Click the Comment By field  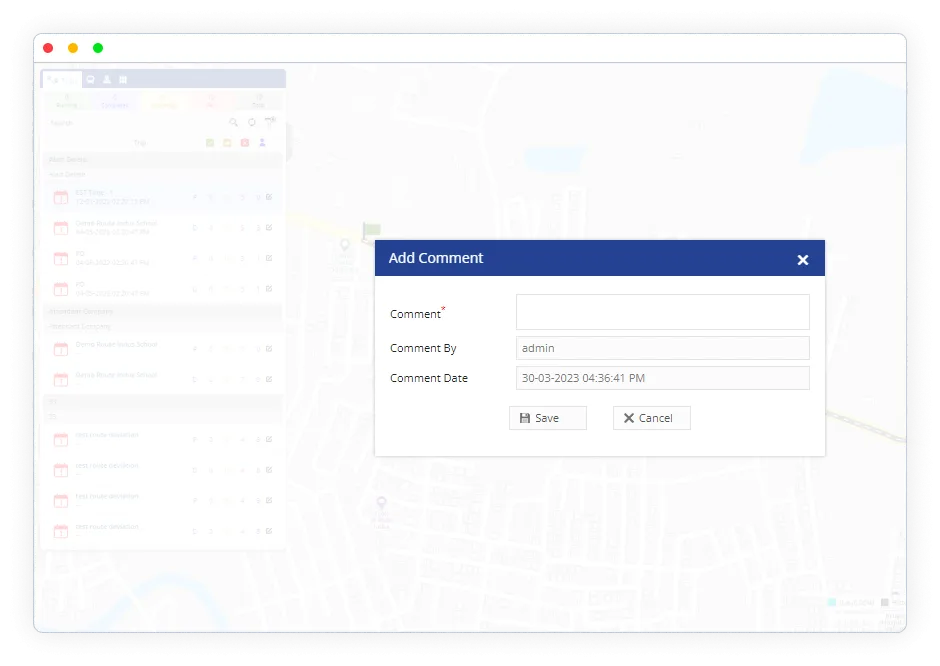click(662, 348)
